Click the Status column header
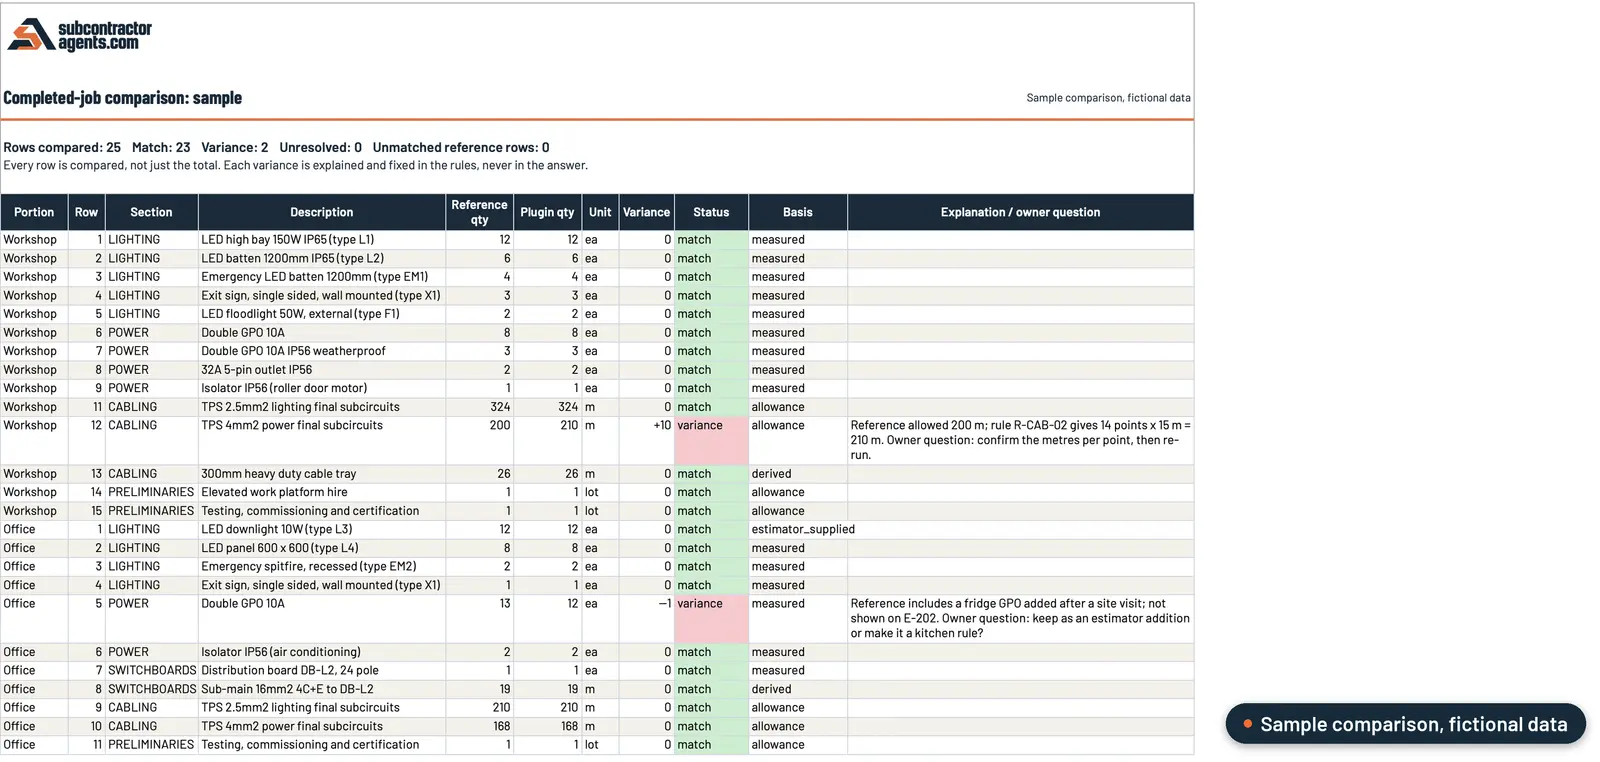This screenshot has height=762, width=1600. [711, 212]
